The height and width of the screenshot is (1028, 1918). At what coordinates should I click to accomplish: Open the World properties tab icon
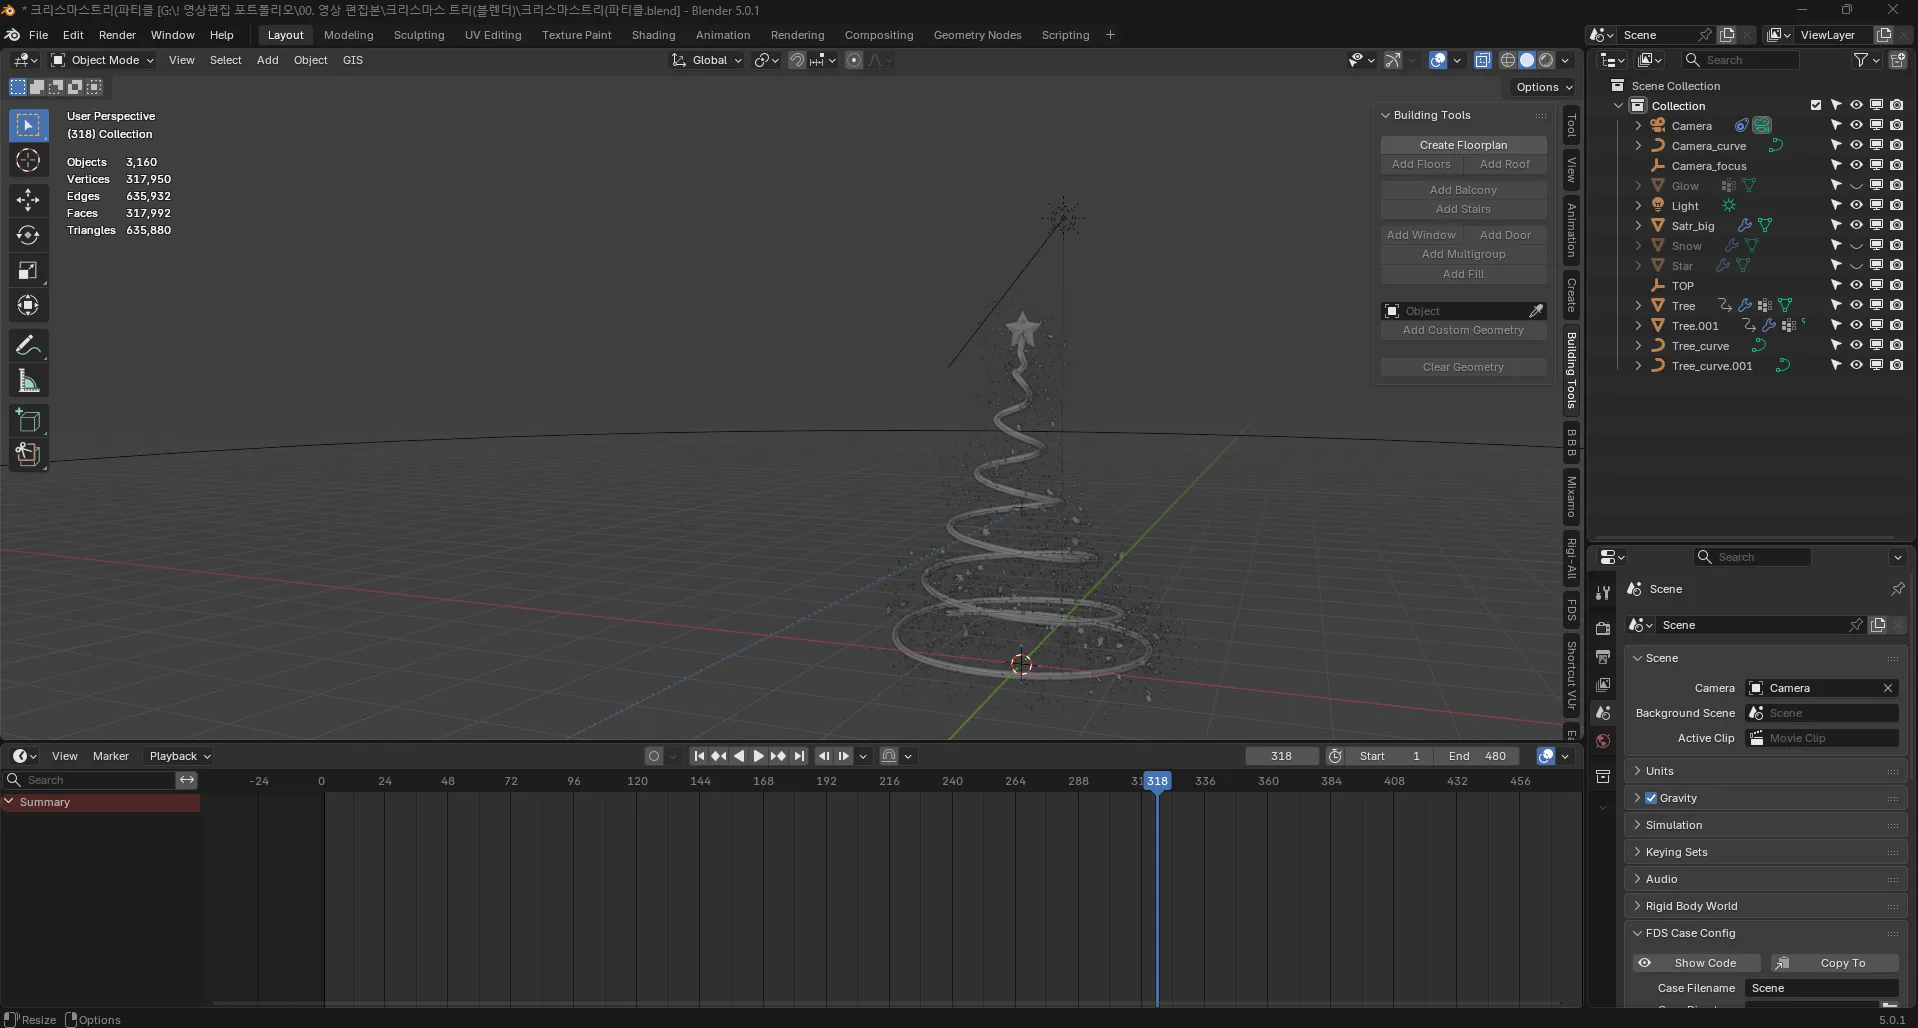click(1603, 741)
